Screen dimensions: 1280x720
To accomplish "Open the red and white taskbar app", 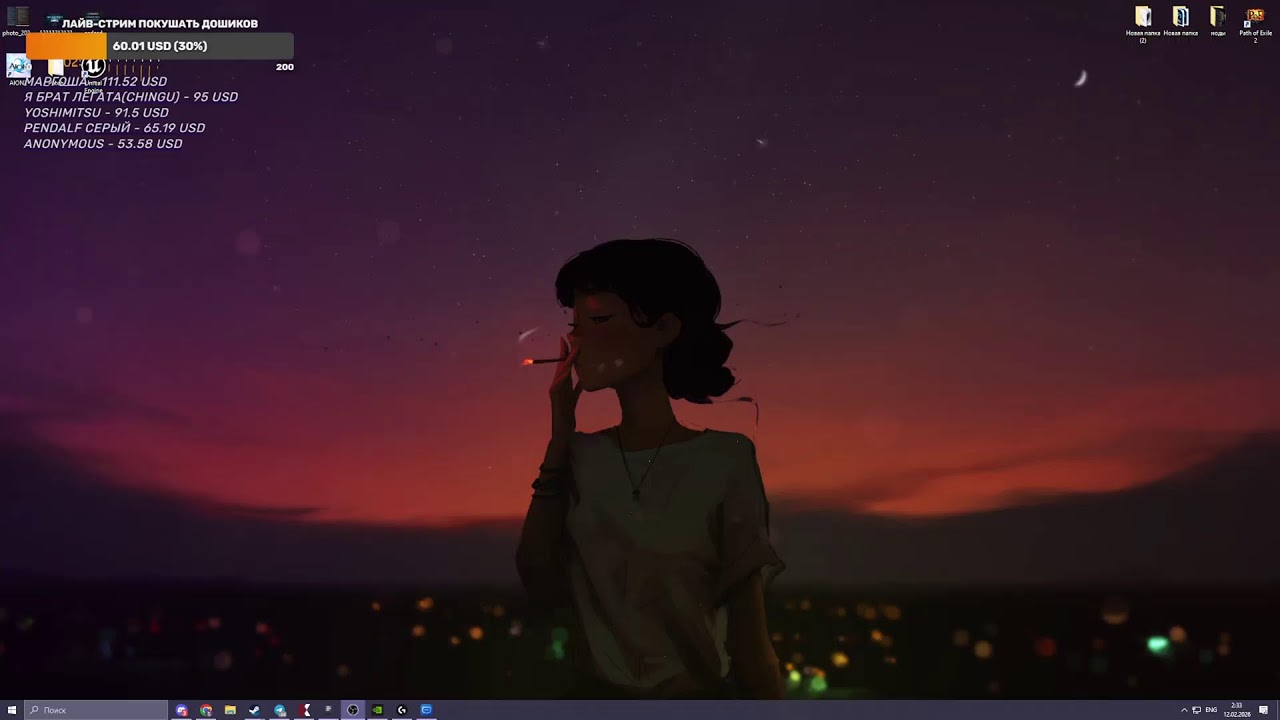I will click(x=304, y=710).
